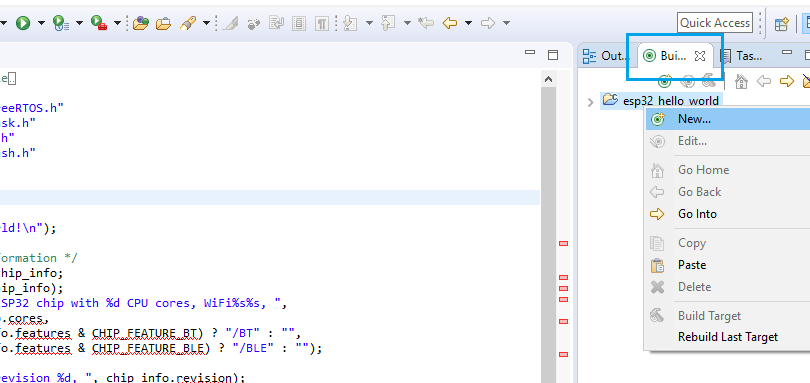Switch to the Outline tab

click(605, 56)
